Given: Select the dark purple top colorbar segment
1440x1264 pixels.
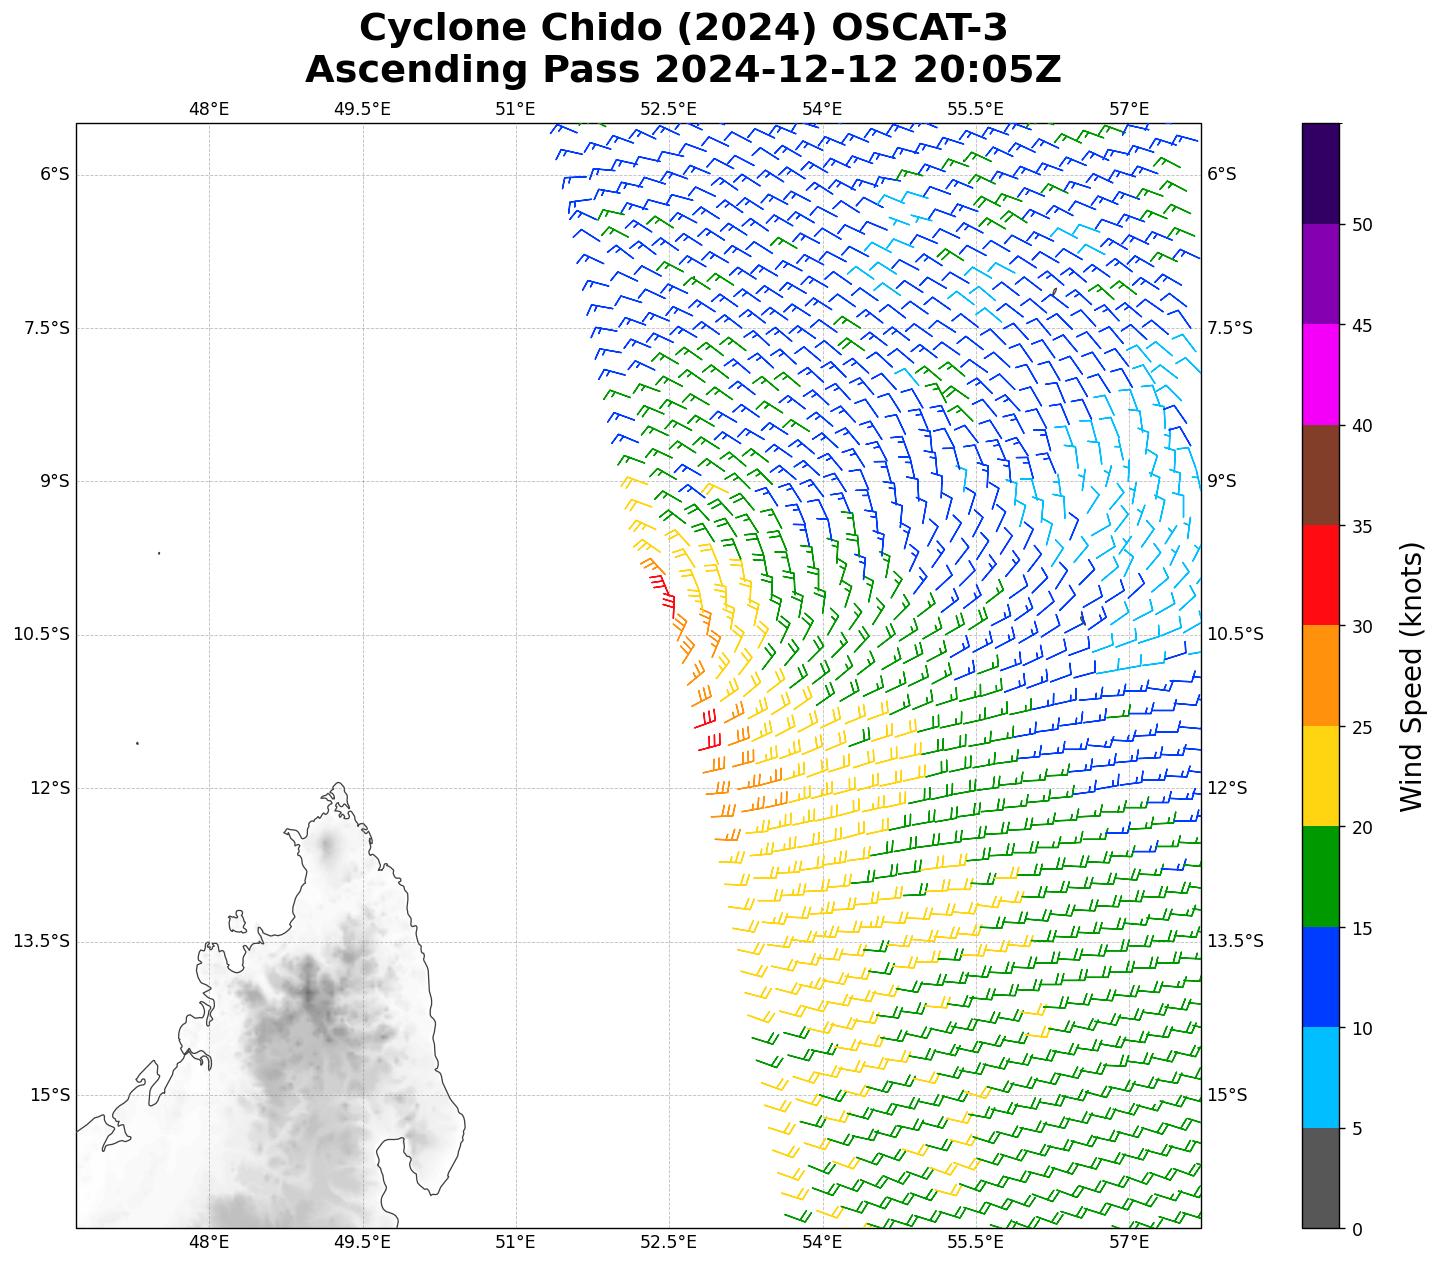Looking at the screenshot, I should [1320, 173].
